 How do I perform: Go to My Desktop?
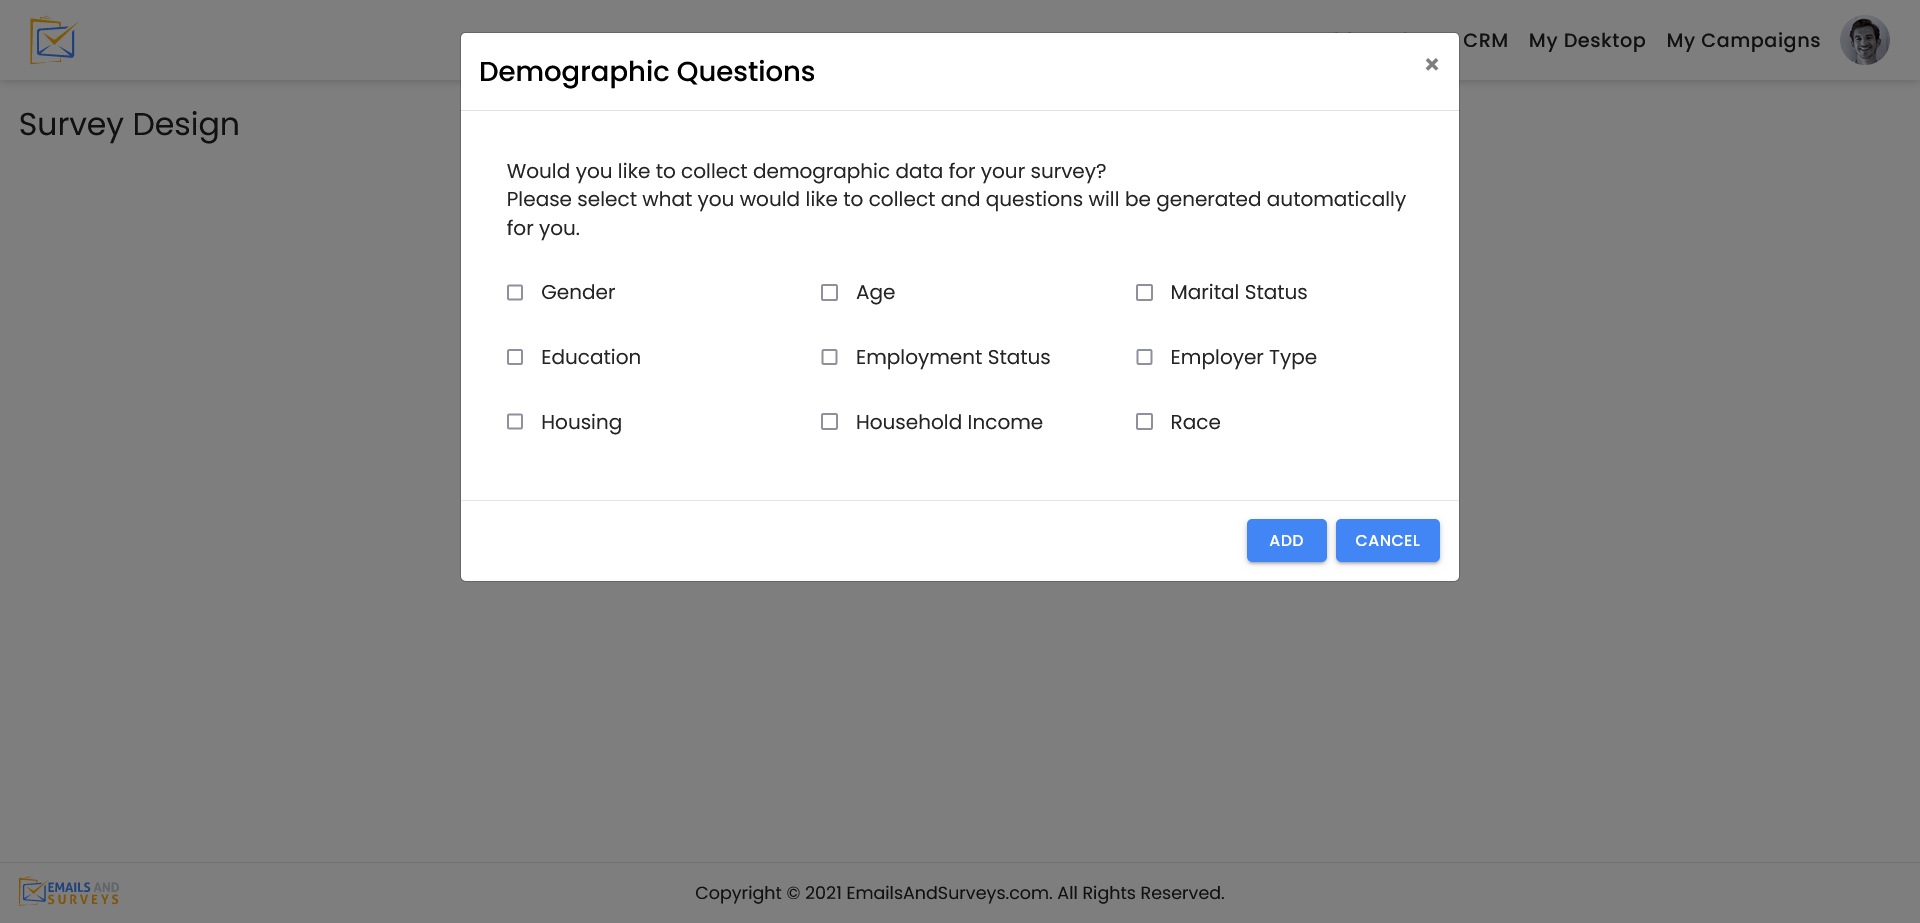[1586, 41]
